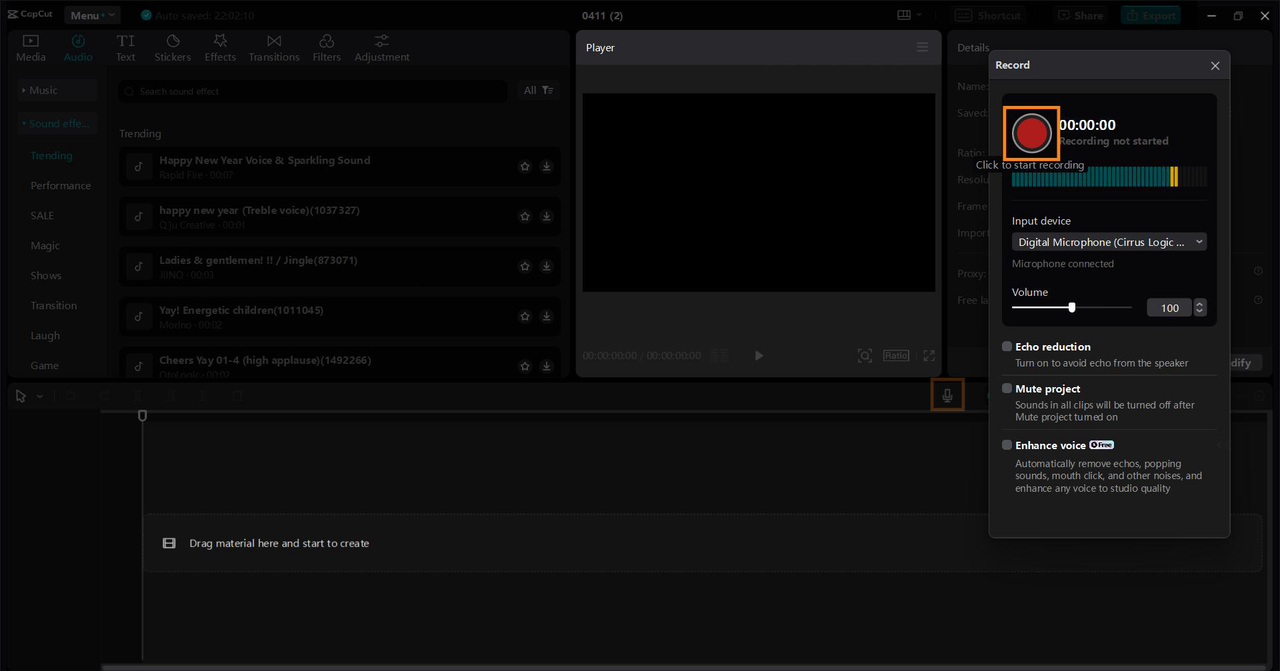
Task: Click the timeline playhead marker
Action: point(143,415)
